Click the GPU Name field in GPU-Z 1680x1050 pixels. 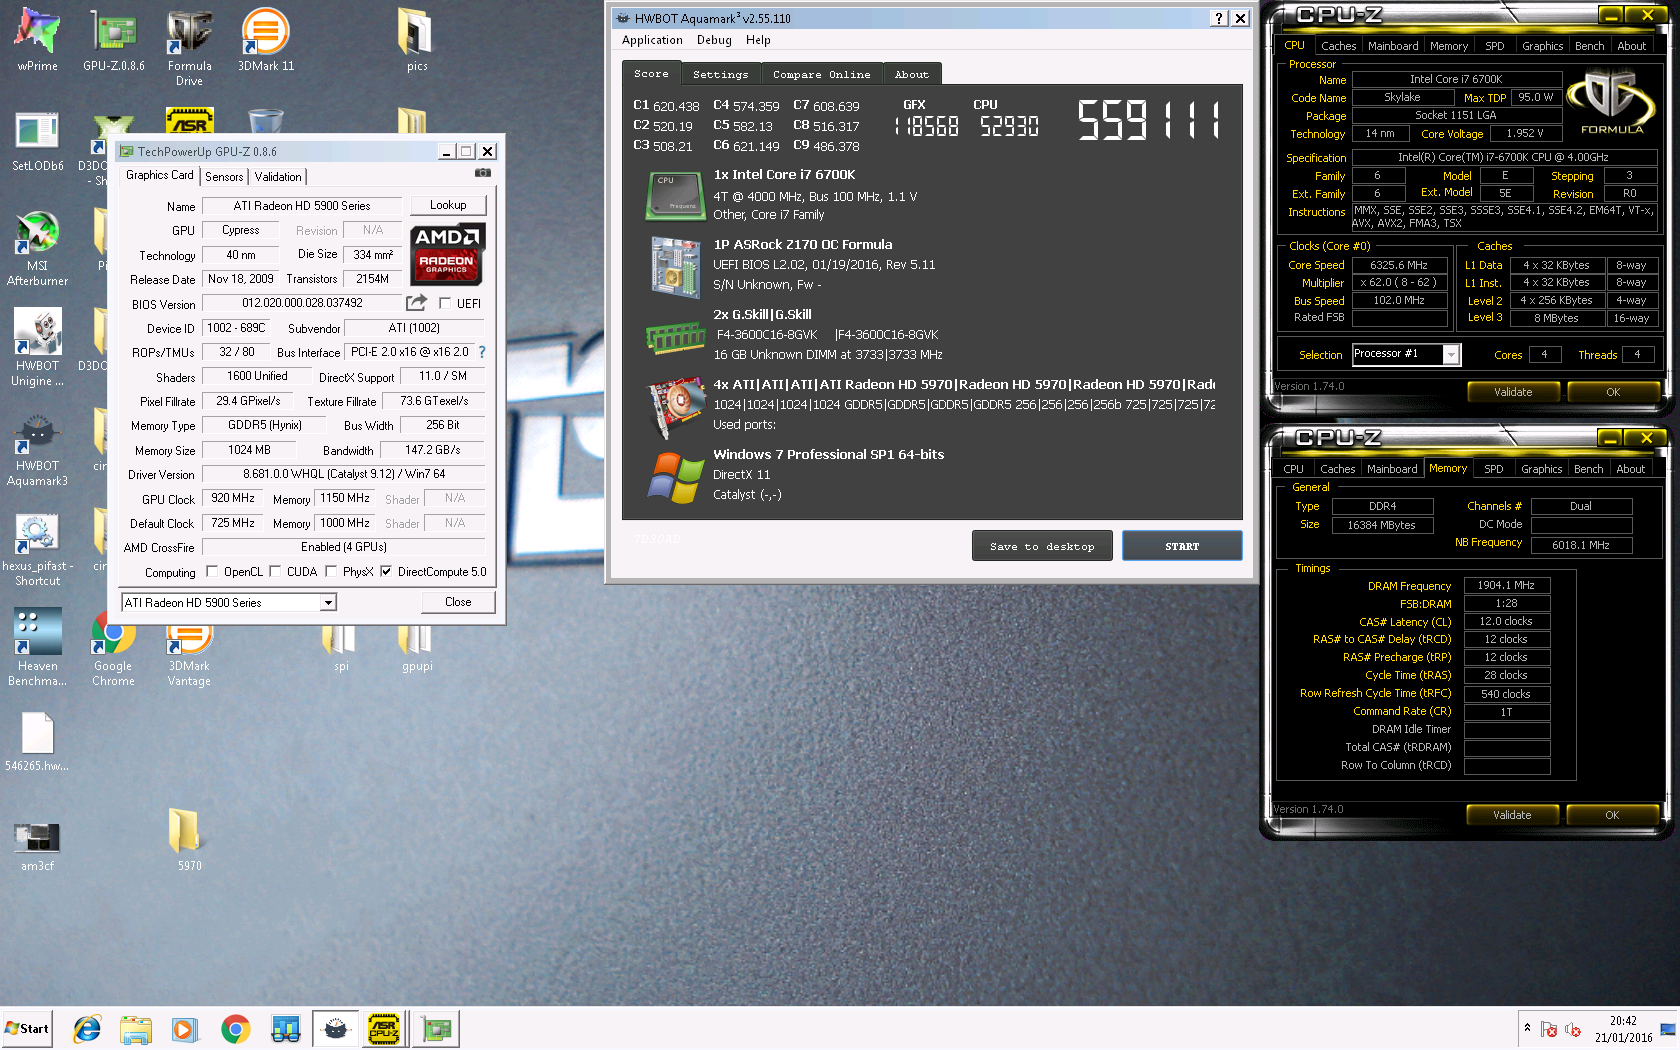[x=302, y=206]
